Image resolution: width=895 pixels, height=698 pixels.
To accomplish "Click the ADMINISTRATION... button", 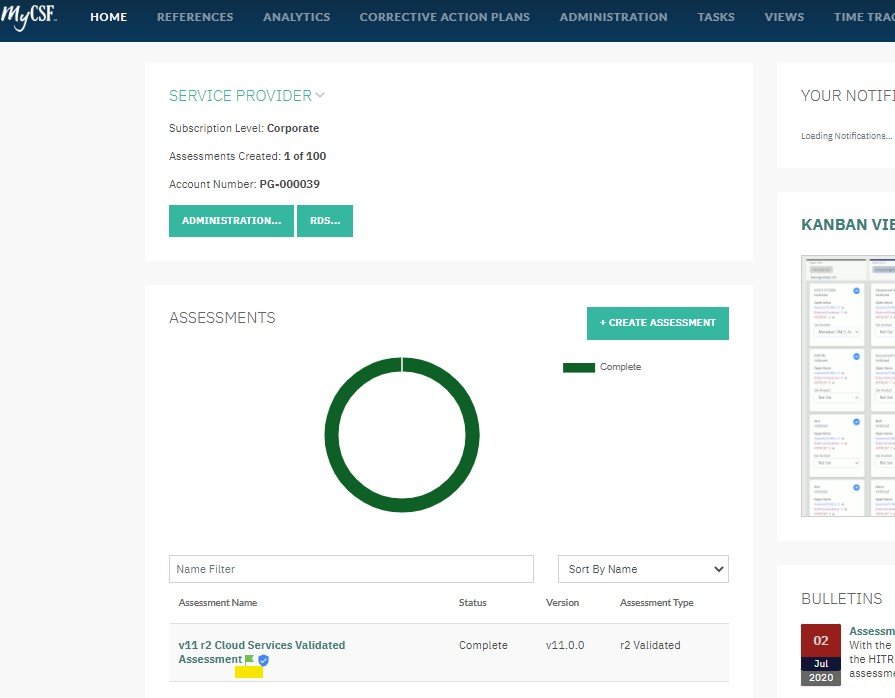I will (x=231, y=221).
